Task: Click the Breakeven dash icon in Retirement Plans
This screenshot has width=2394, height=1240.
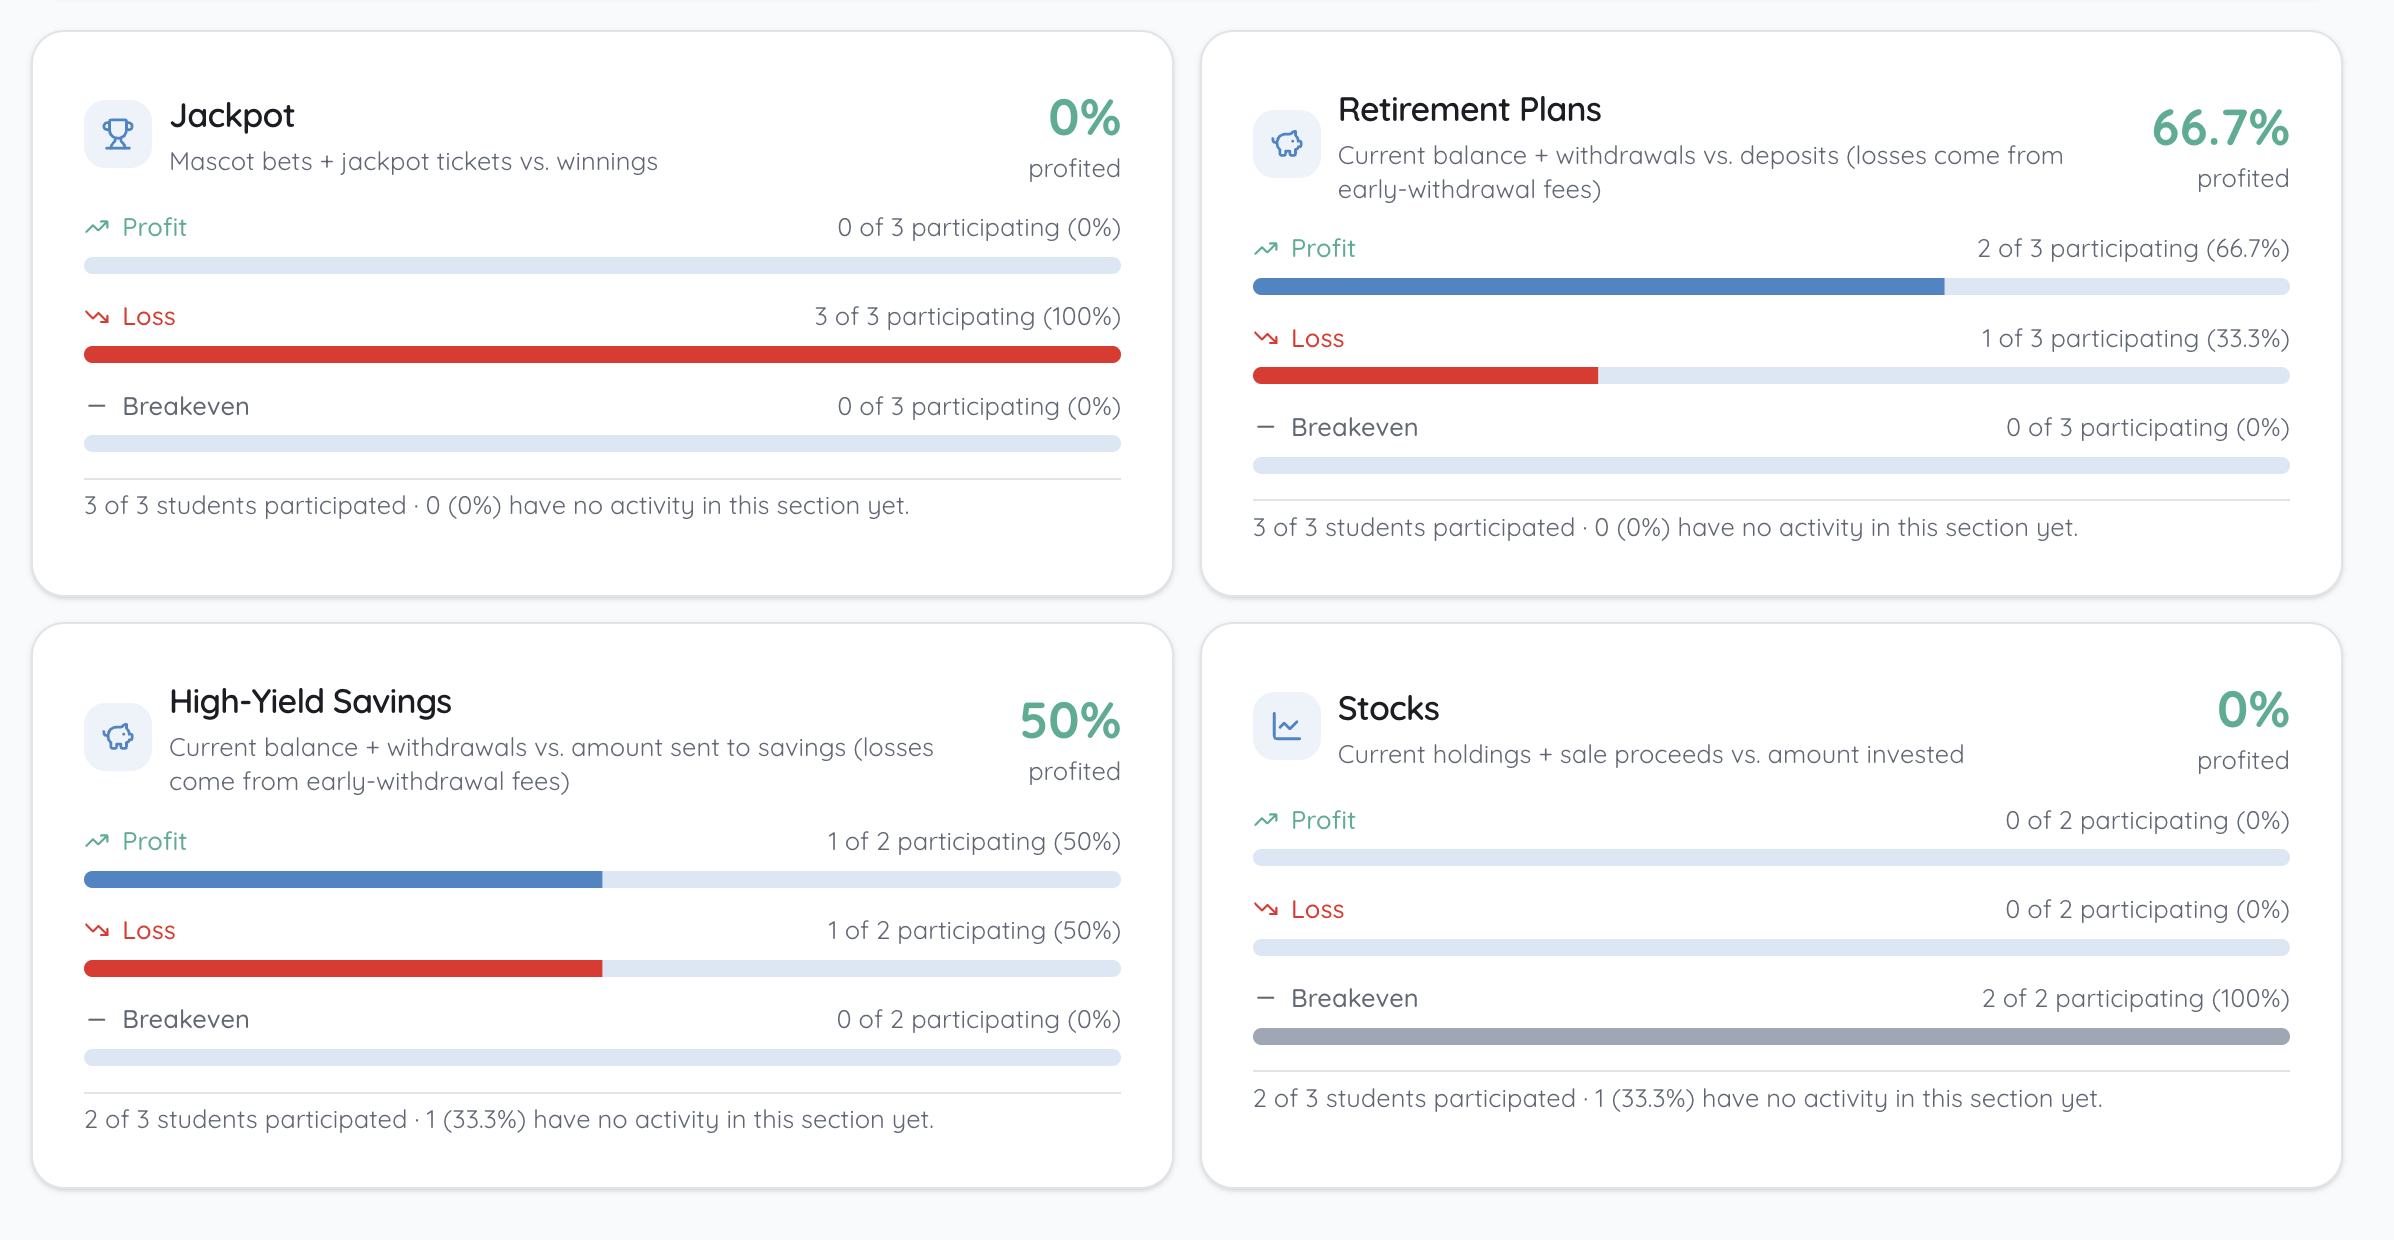Action: pyautogui.click(x=1266, y=427)
